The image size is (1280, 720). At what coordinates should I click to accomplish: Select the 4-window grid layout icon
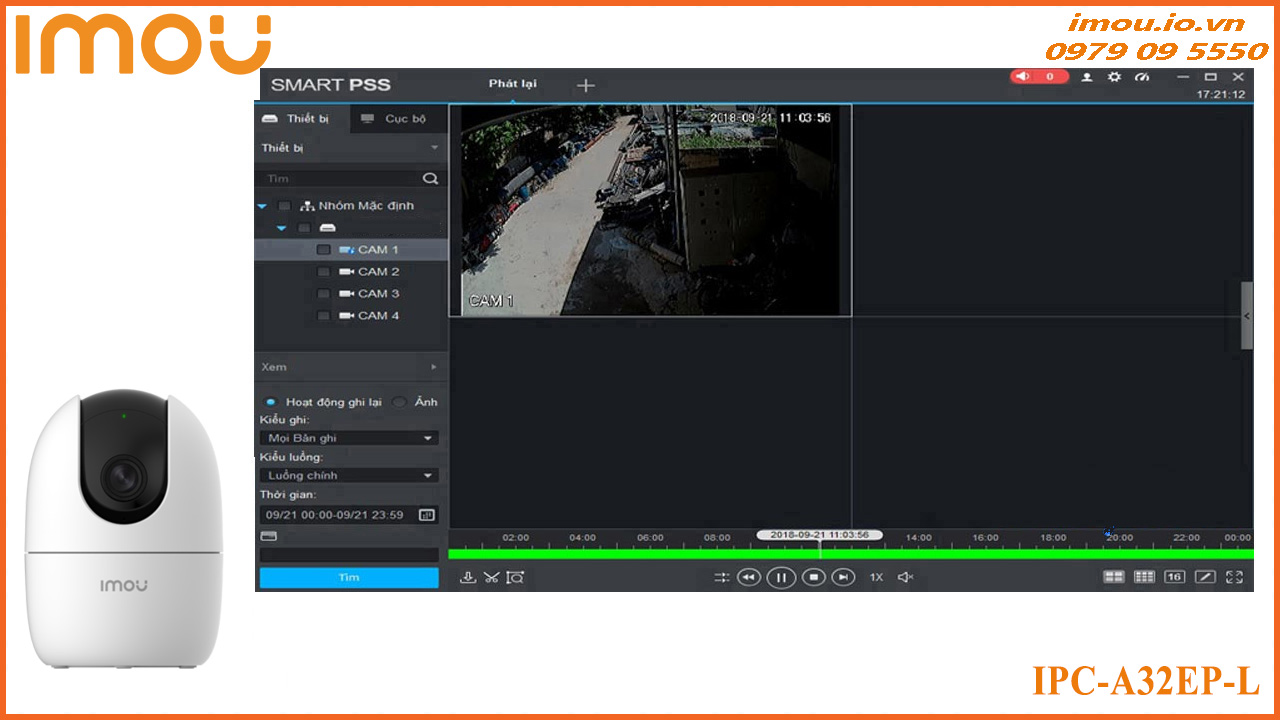click(x=1114, y=578)
